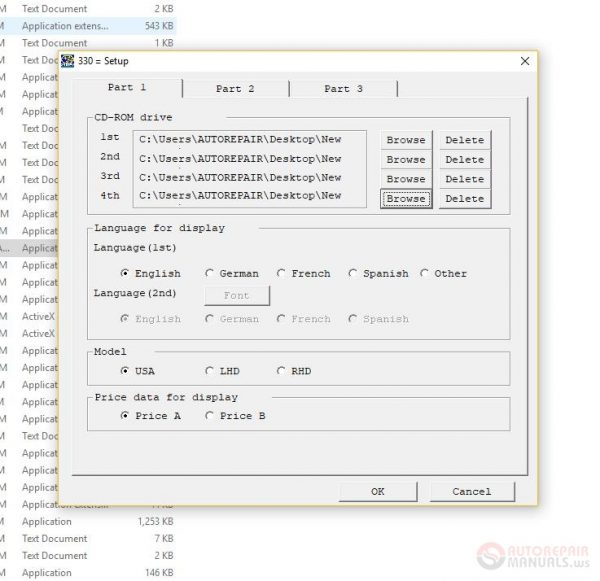The height and width of the screenshot is (581, 600).
Task: Open the Part 3 tab
Action: tap(344, 89)
